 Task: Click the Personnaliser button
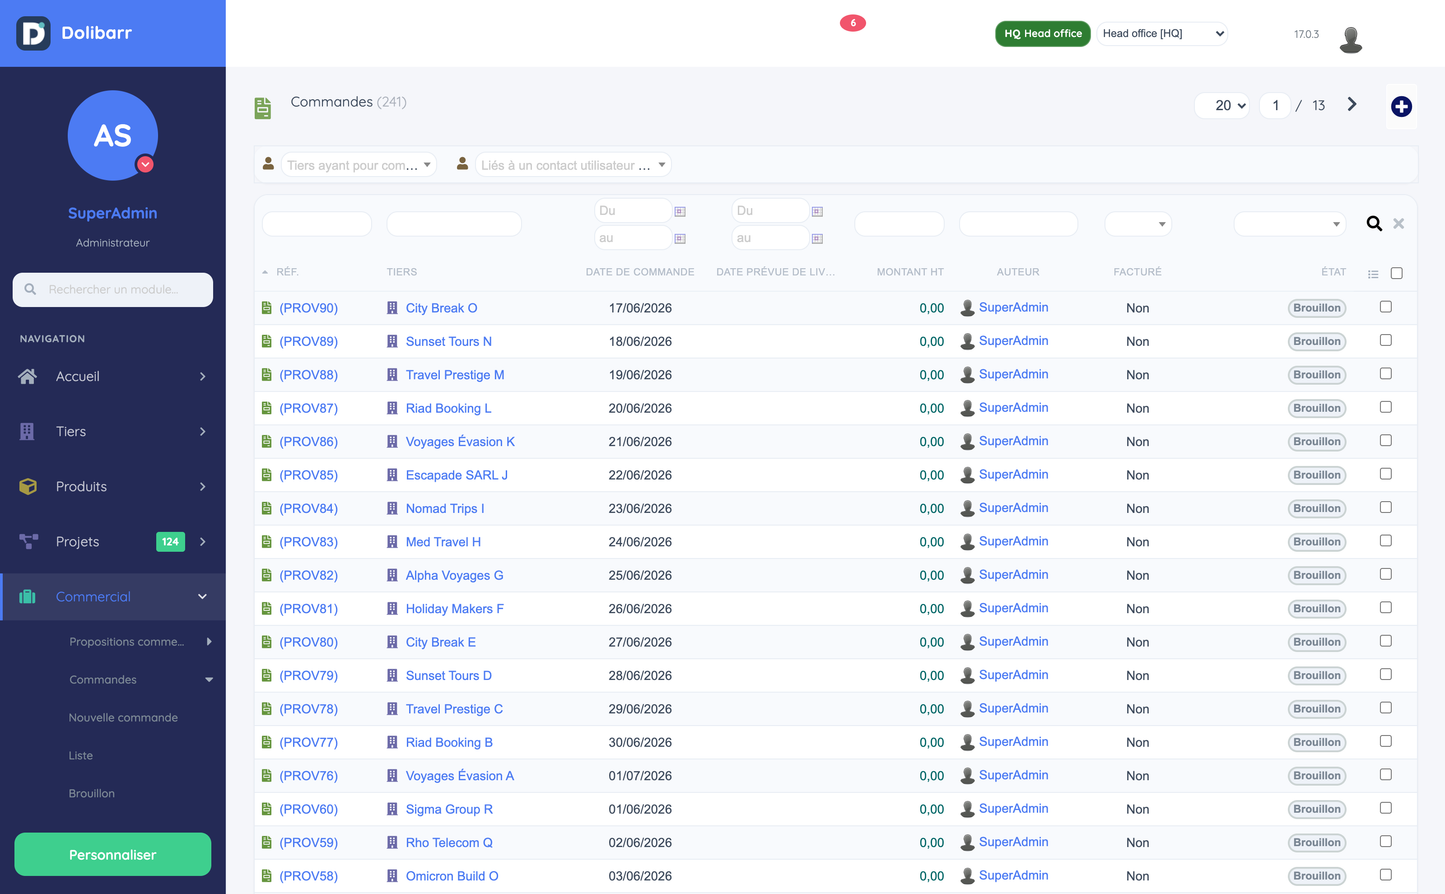113,855
